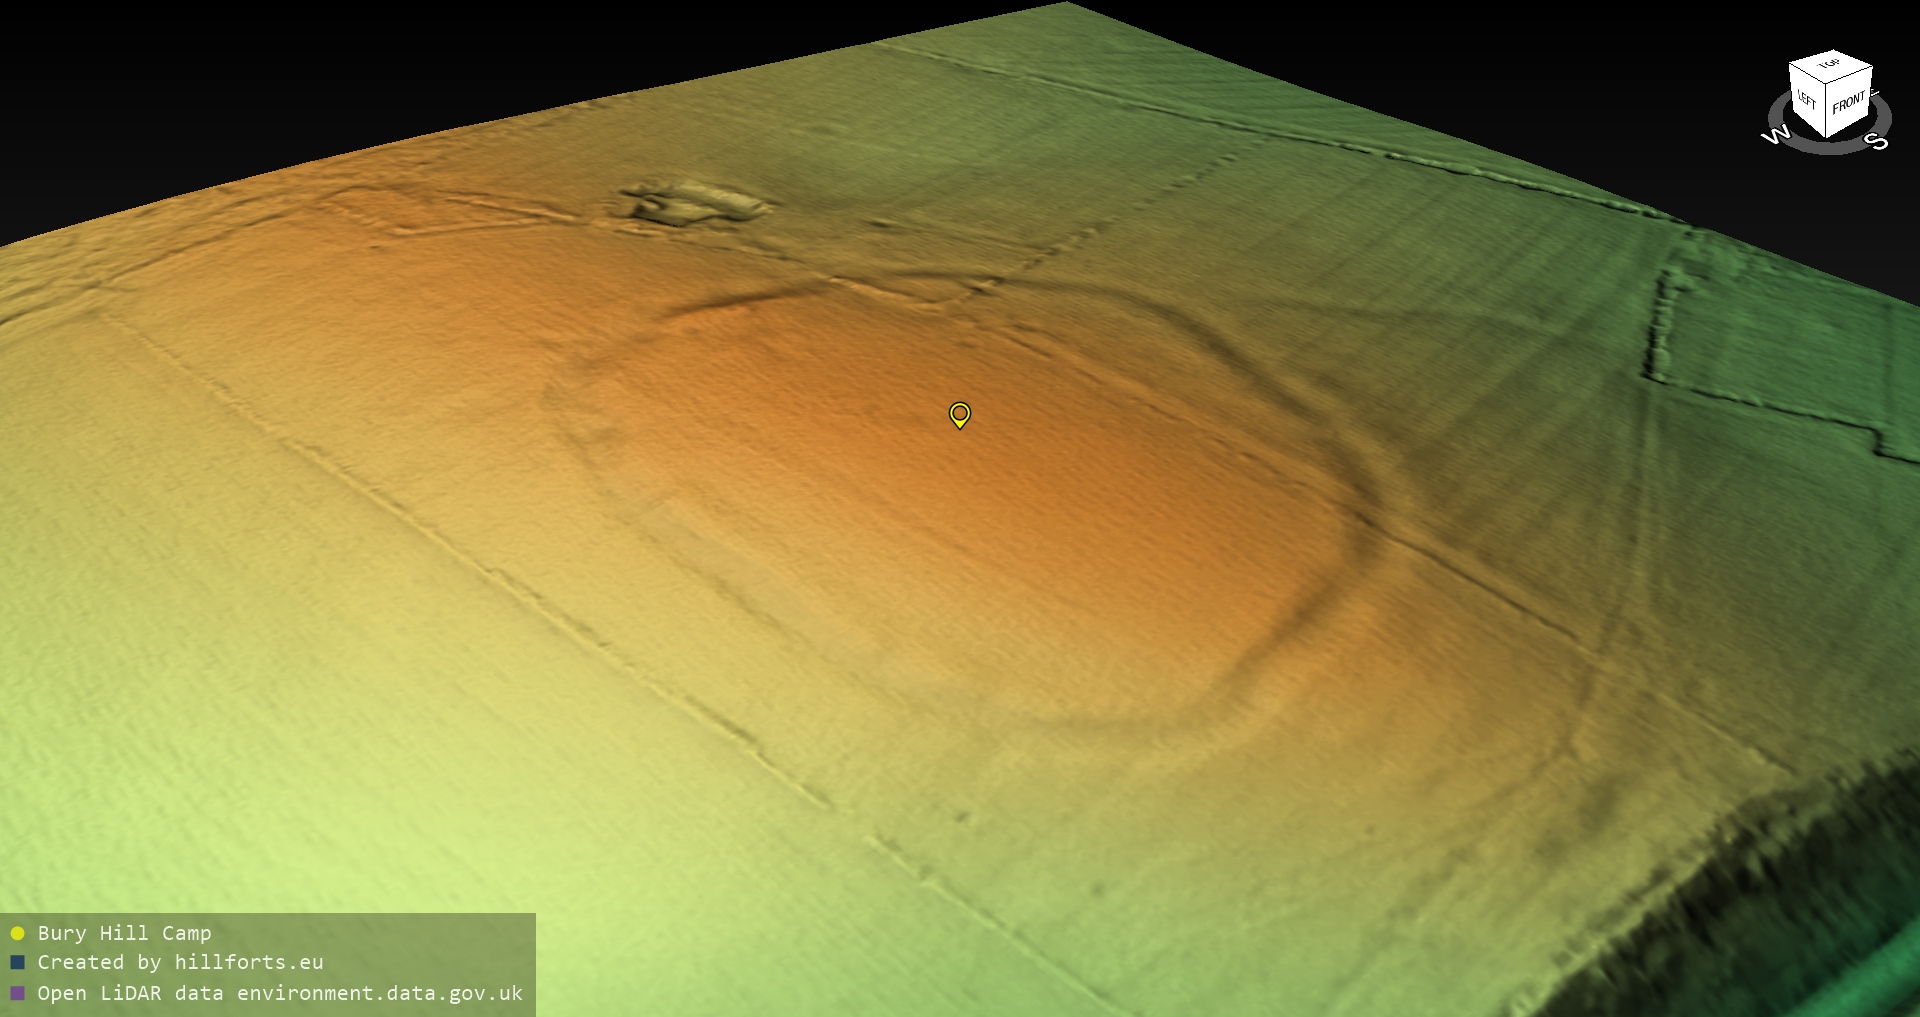
Task: Click the raised quarry-like feature on the terrain
Action: point(695,203)
